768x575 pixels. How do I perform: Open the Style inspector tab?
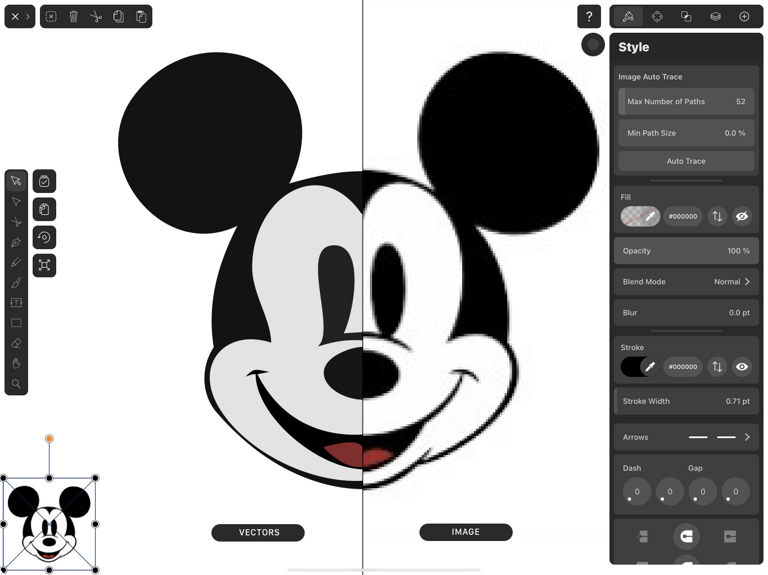628,17
